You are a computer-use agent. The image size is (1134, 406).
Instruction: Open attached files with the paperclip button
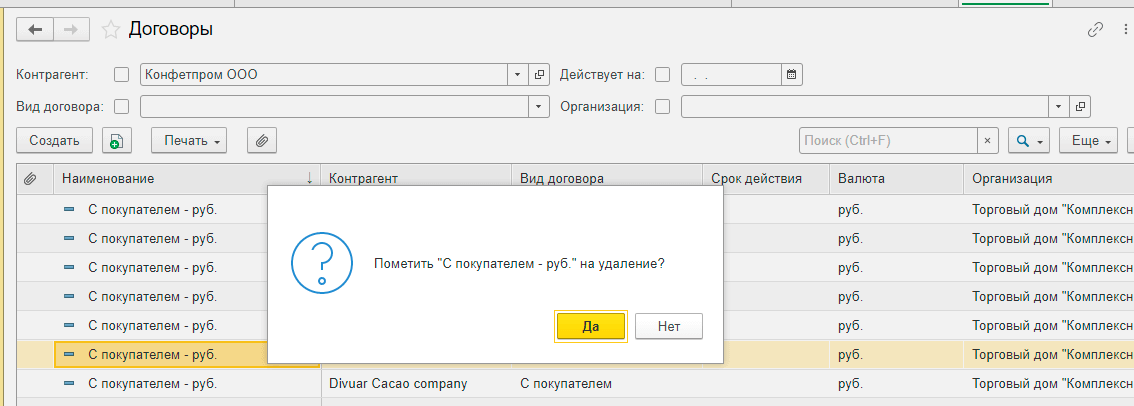point(262,140)
